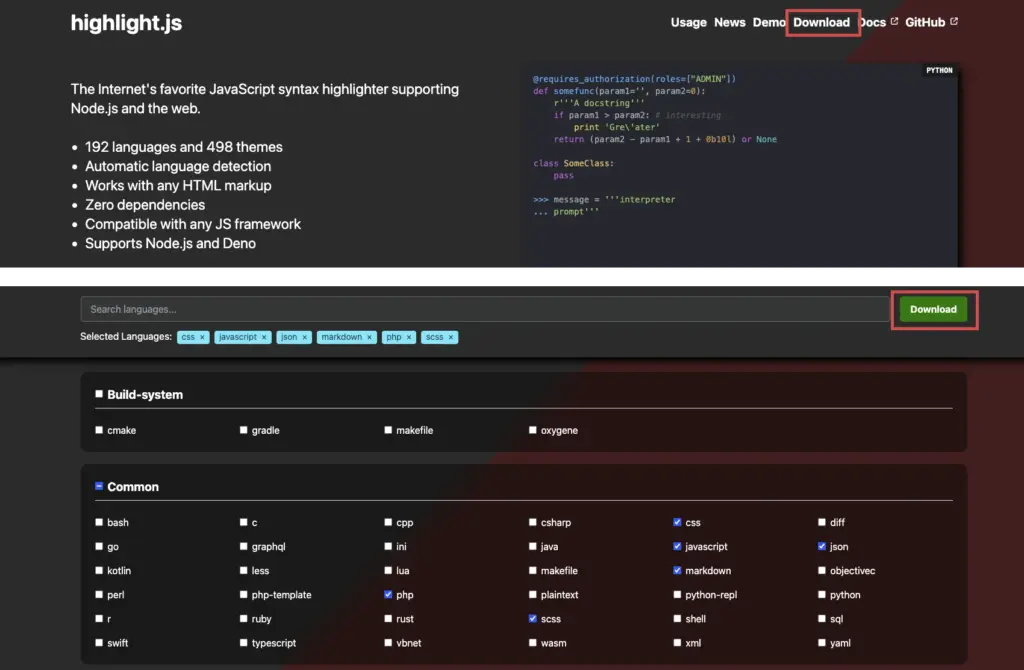Check the cmake language checkbox

click(99, 430)
